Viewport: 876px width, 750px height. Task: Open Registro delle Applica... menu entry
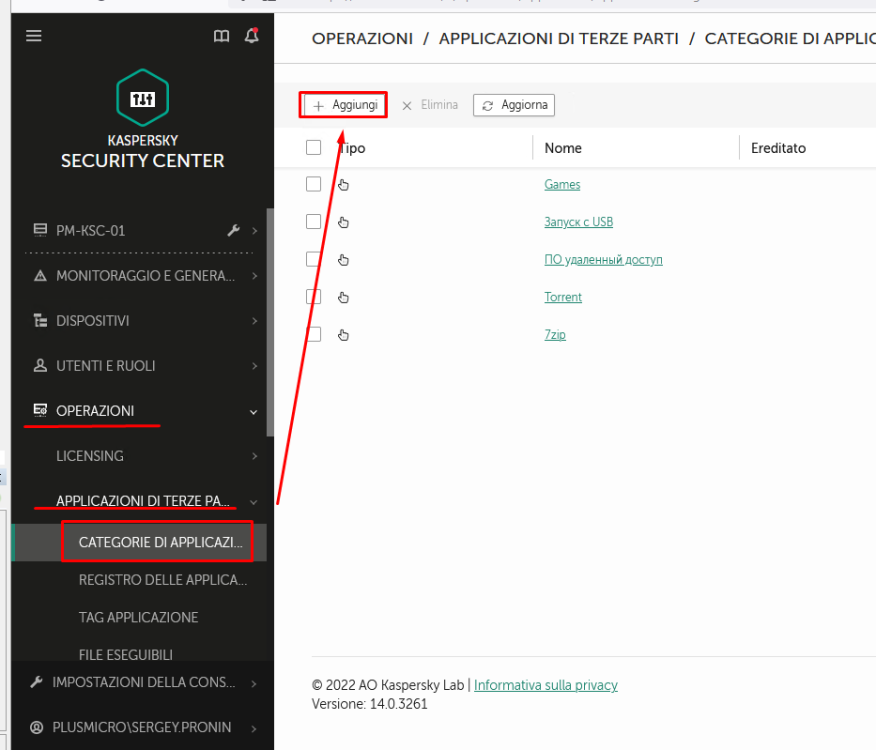click(x=163, y=580)
